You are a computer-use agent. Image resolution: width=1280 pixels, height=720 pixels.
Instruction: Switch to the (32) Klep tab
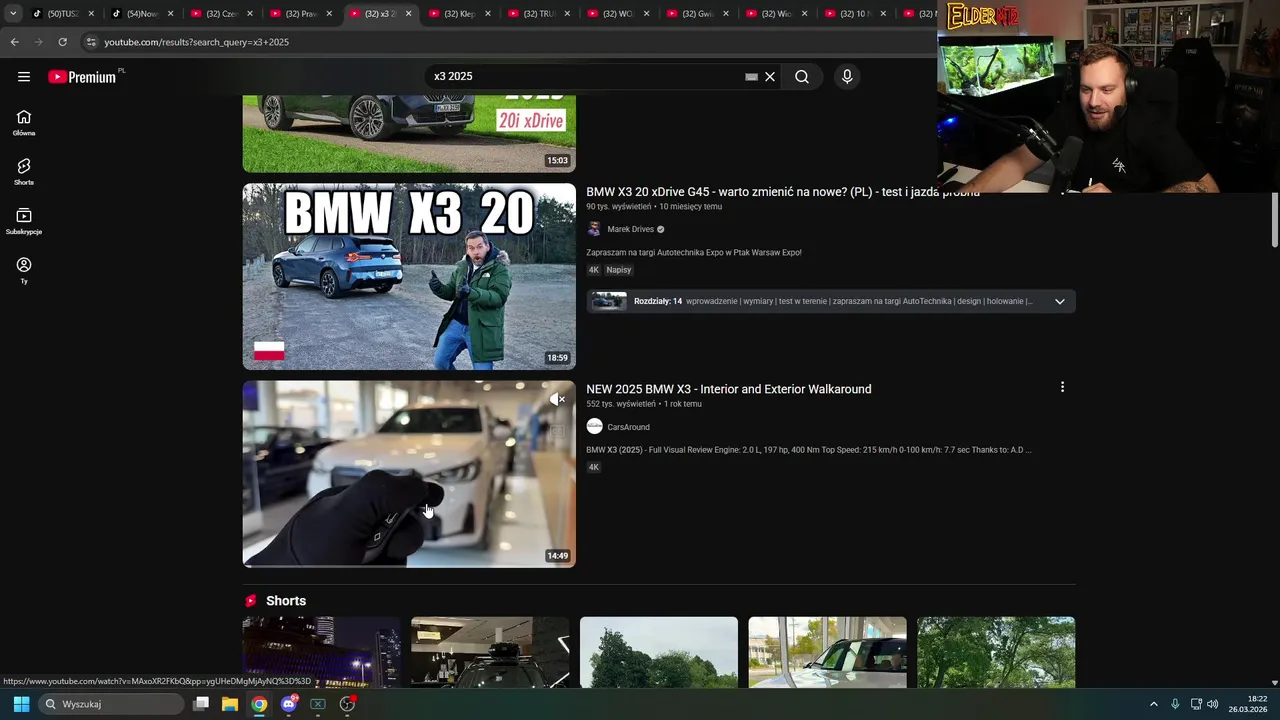pos(459,14)
